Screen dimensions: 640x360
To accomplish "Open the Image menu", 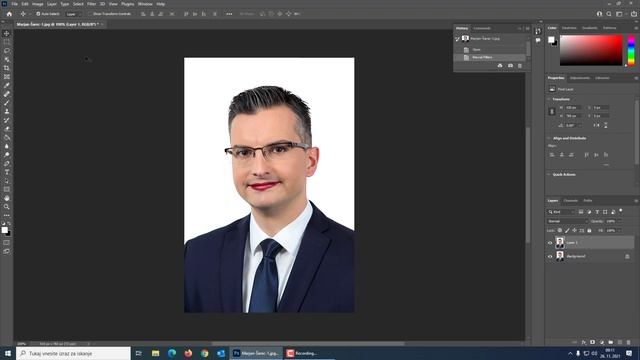I will click(x=37, y=4).
